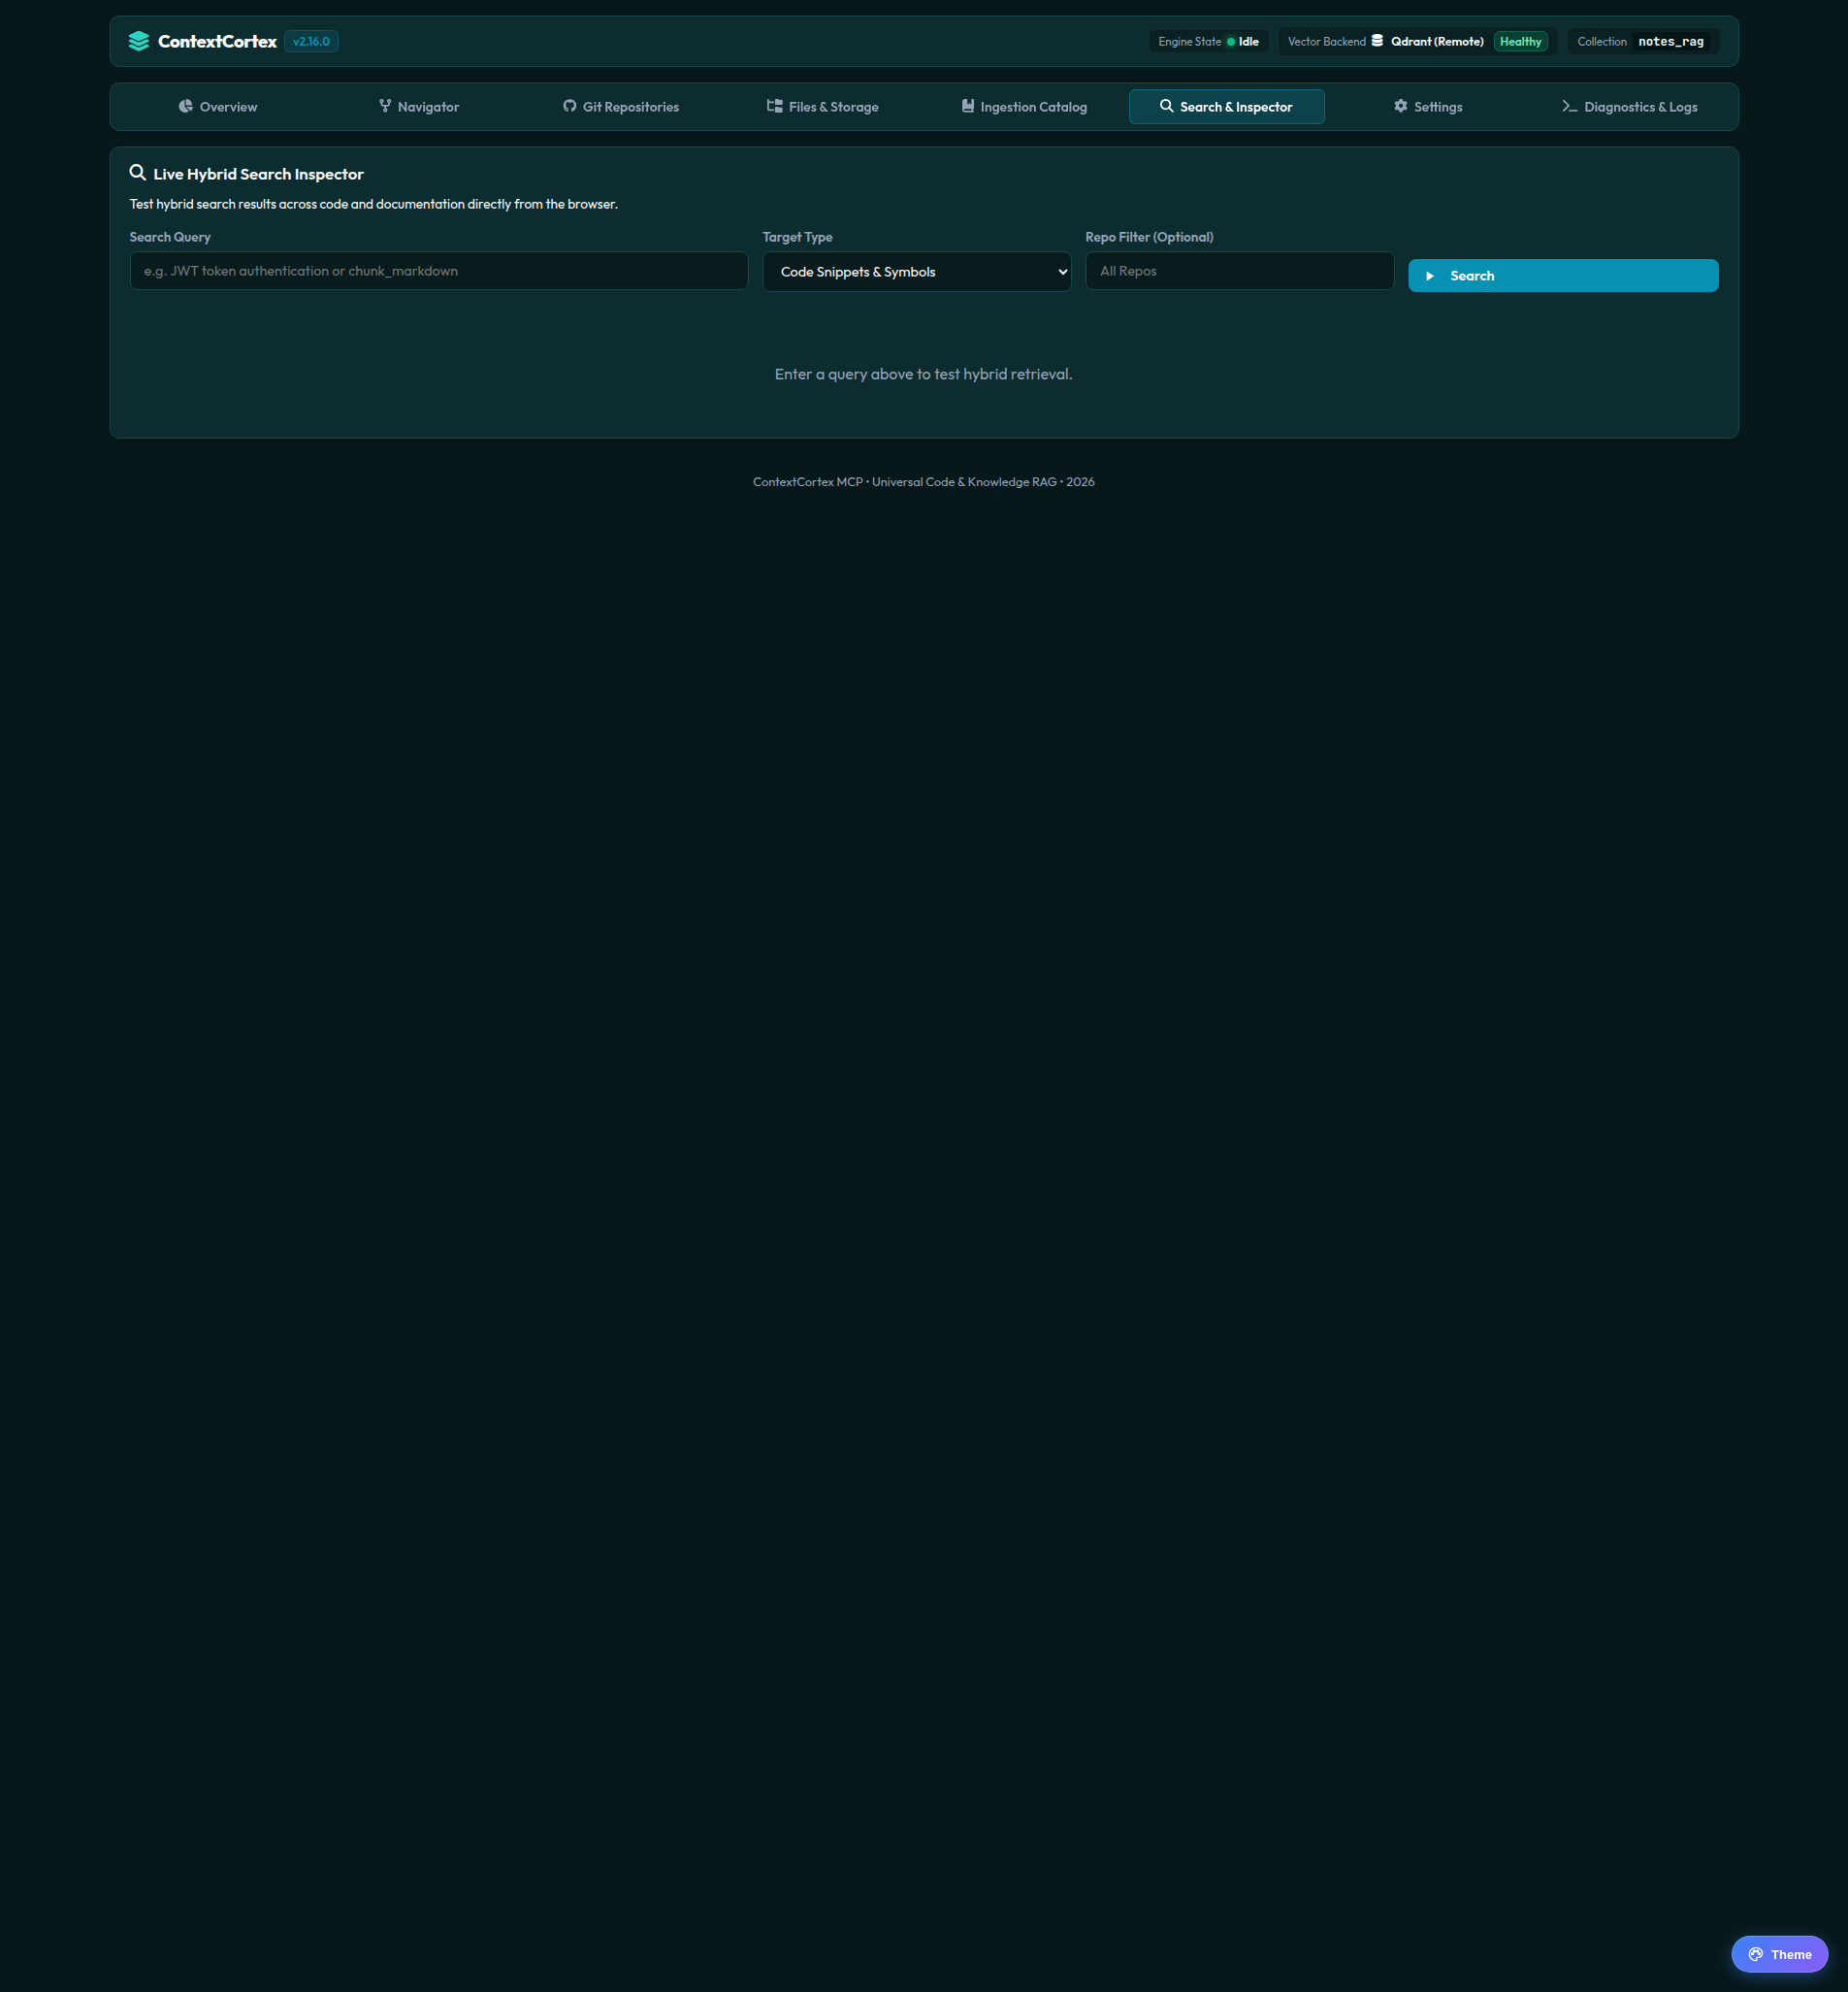
Task: Click the green Engine State indicator dot
Action: pos(1231,42)
